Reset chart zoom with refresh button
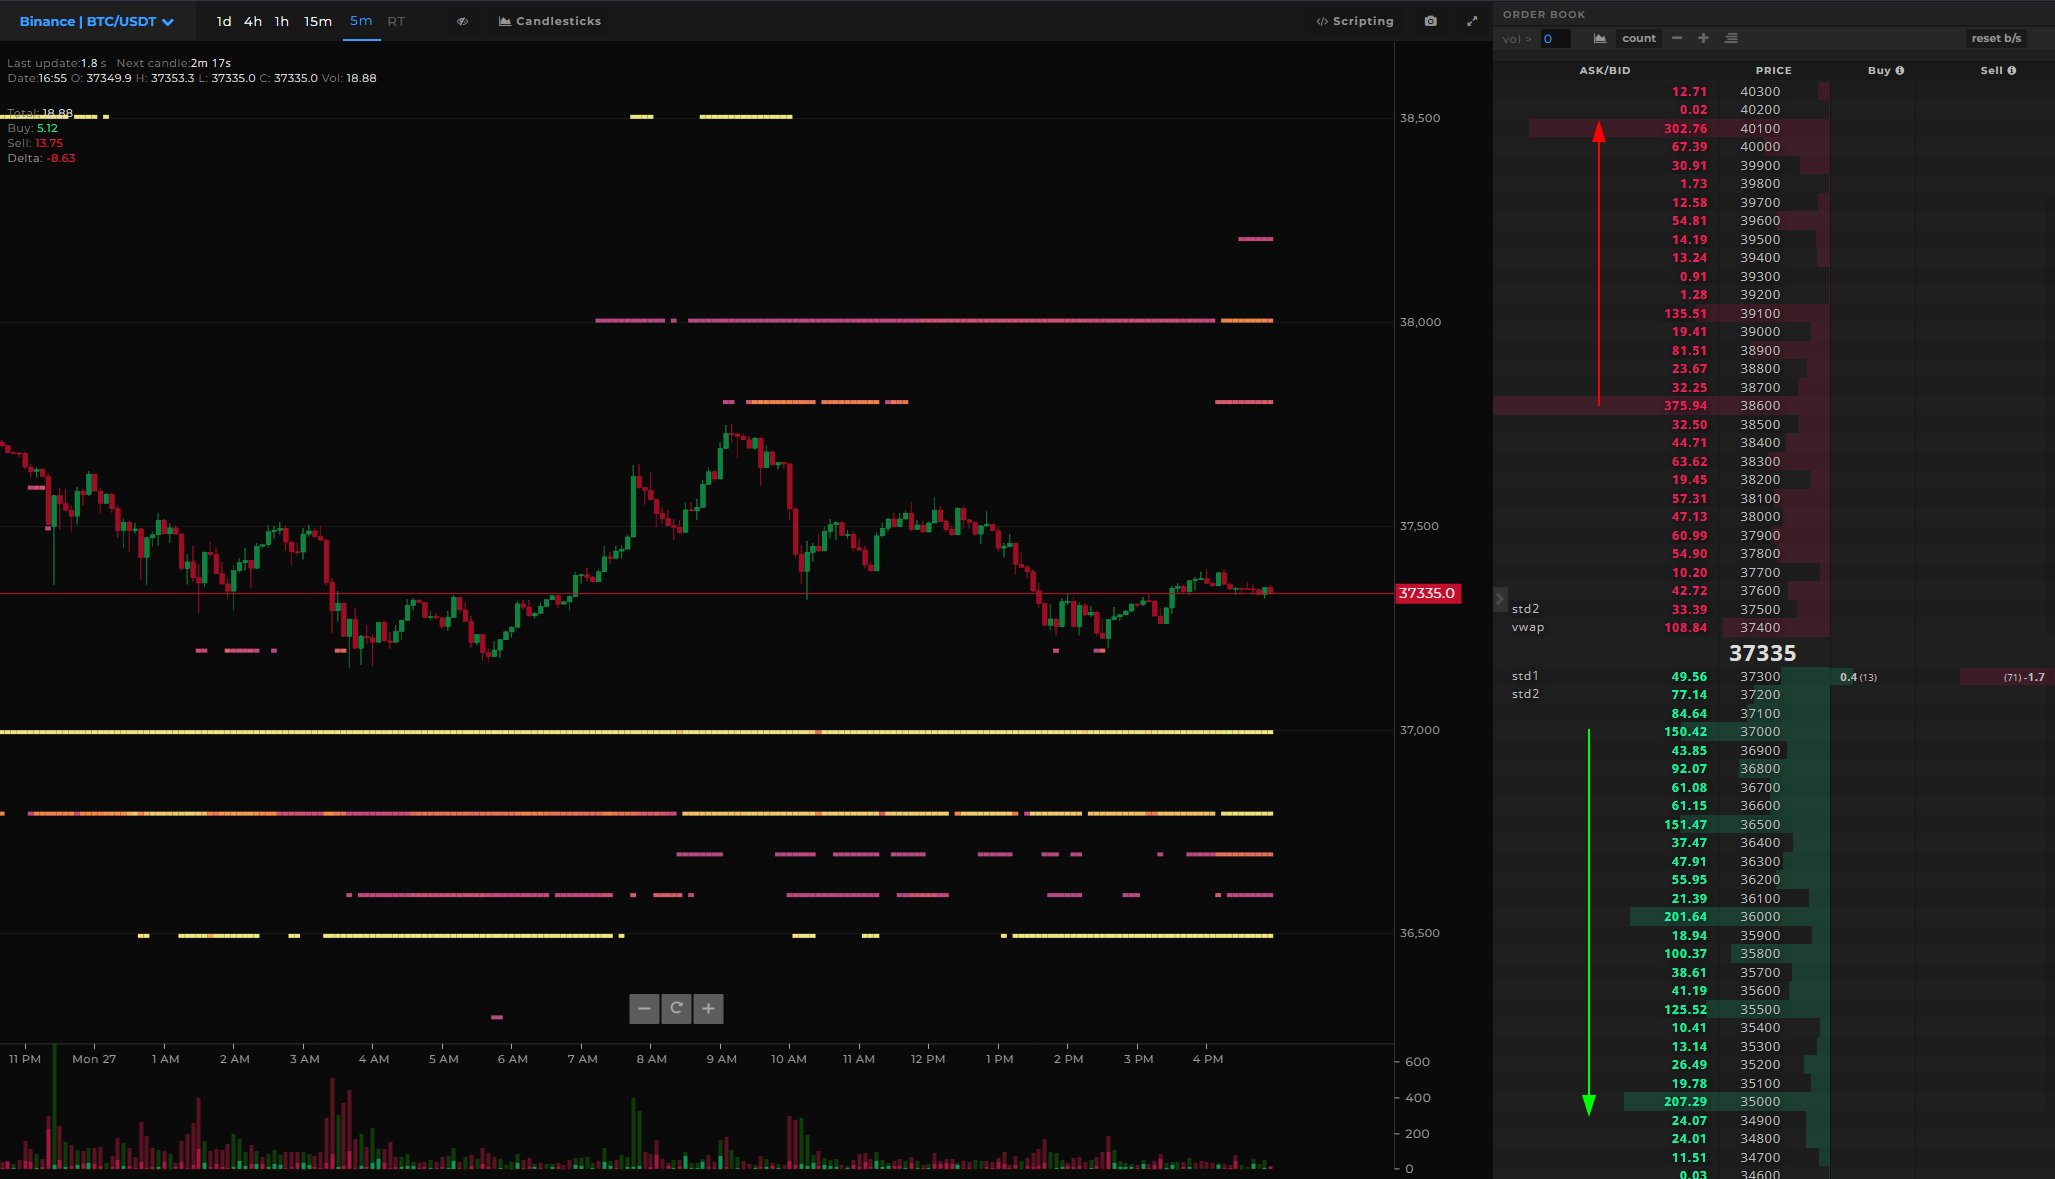 676,1008
